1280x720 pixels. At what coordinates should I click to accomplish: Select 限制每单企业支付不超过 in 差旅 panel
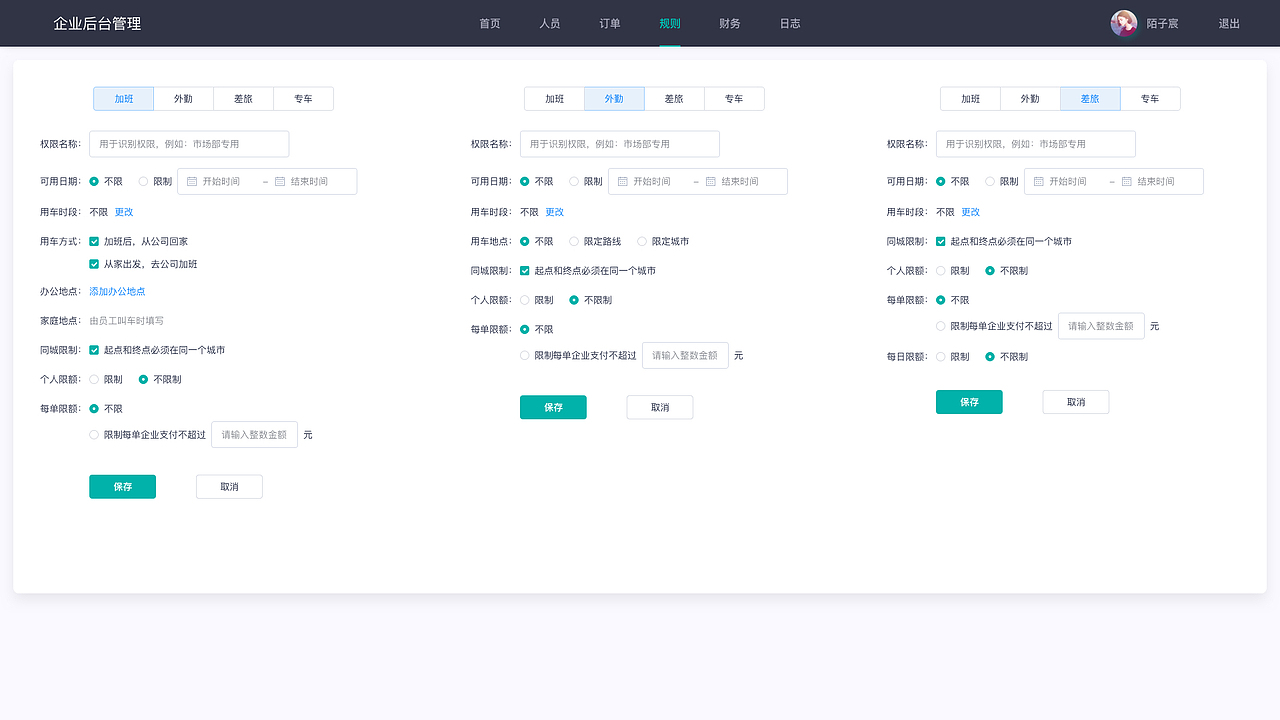click(x=939, y=325)
